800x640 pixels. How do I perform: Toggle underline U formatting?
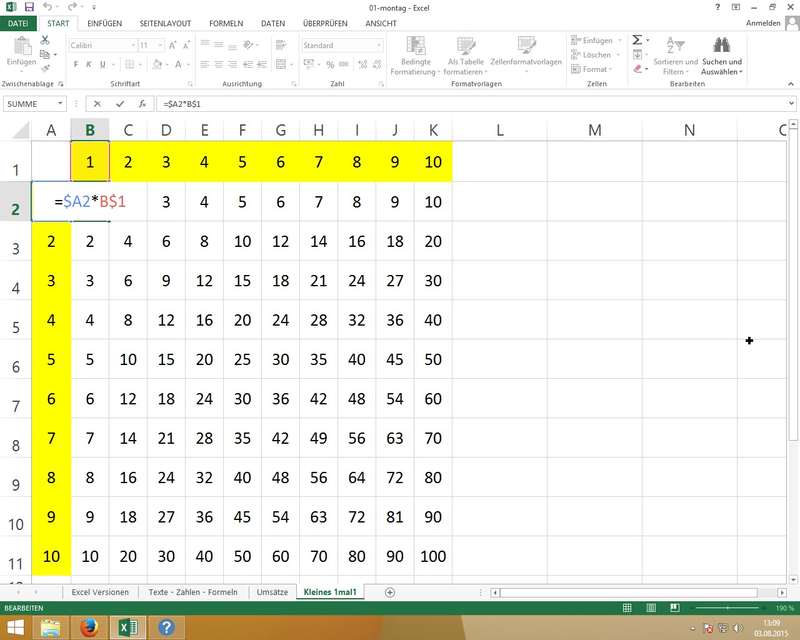[103, 64]
